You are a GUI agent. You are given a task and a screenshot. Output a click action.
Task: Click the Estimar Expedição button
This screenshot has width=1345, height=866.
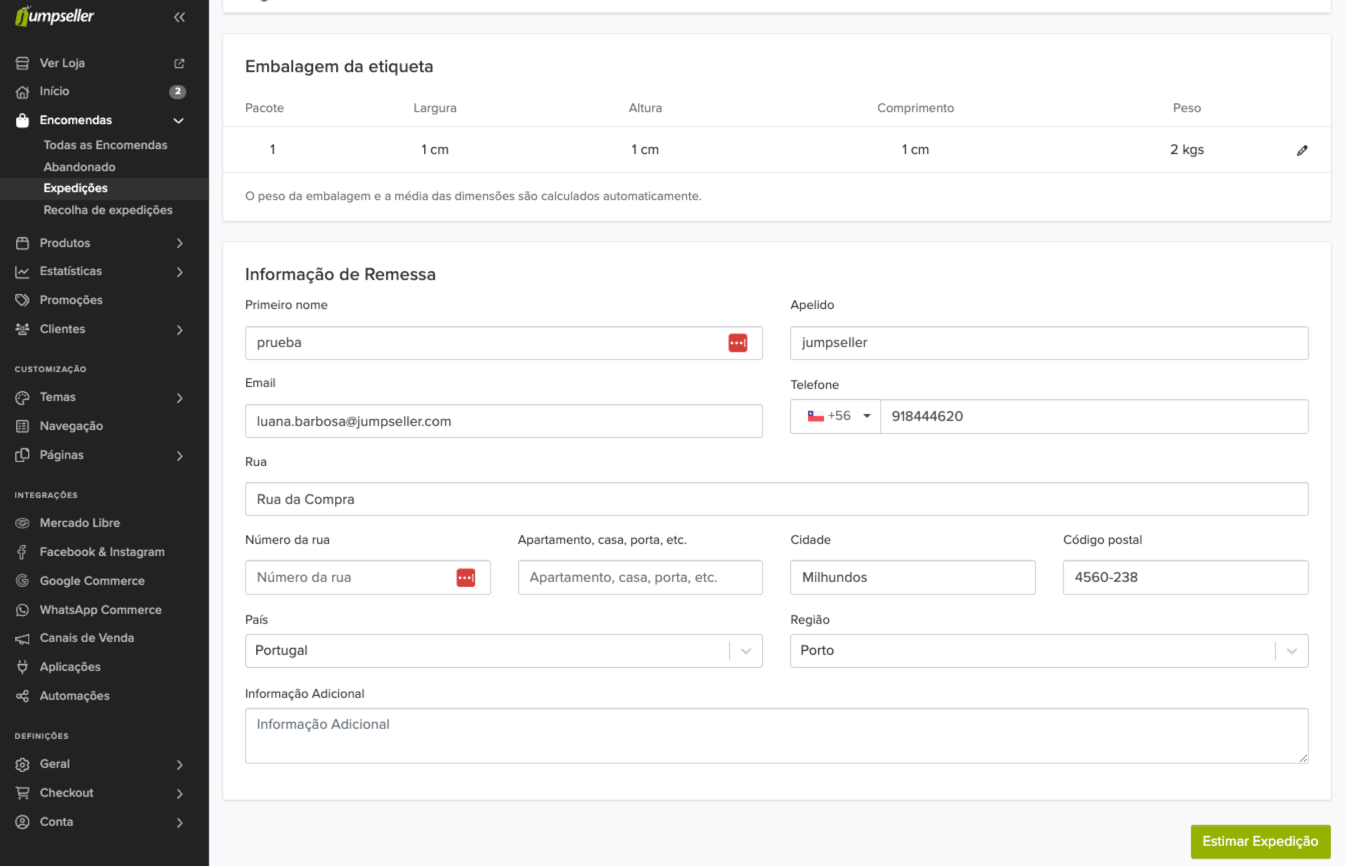tap(1260, 841)
